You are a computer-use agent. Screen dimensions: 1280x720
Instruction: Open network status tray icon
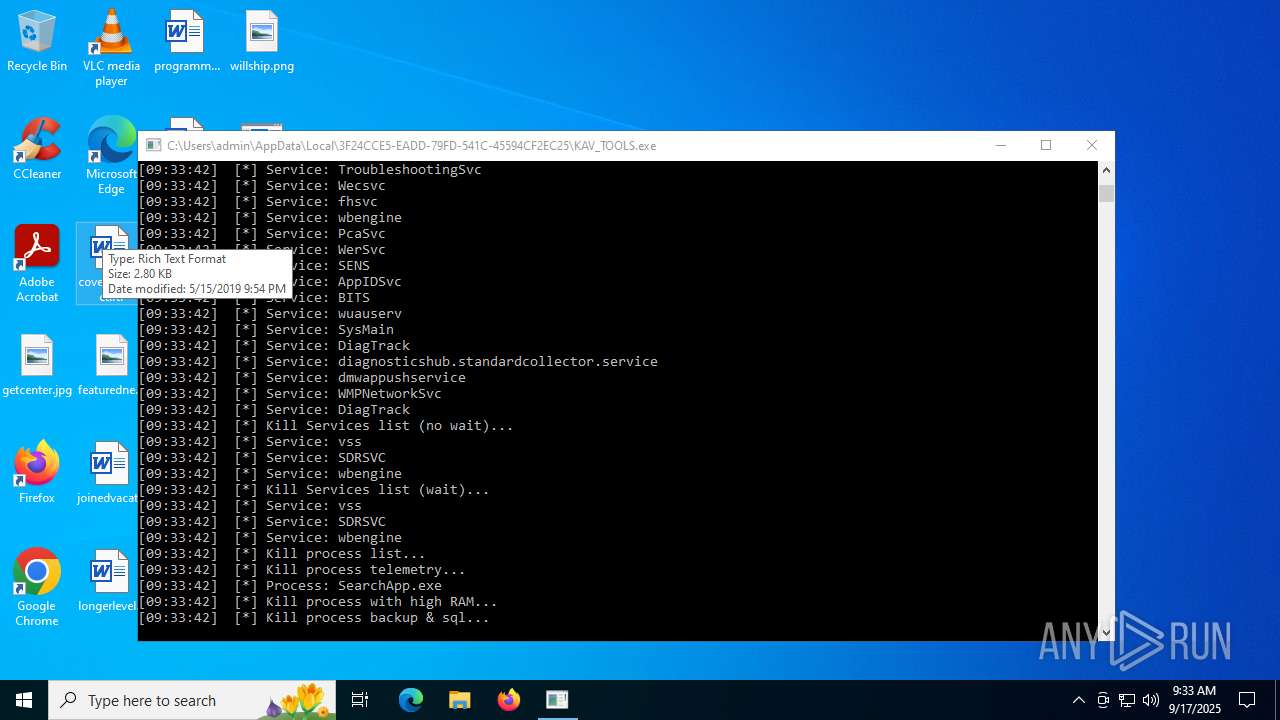[1127, 700]
